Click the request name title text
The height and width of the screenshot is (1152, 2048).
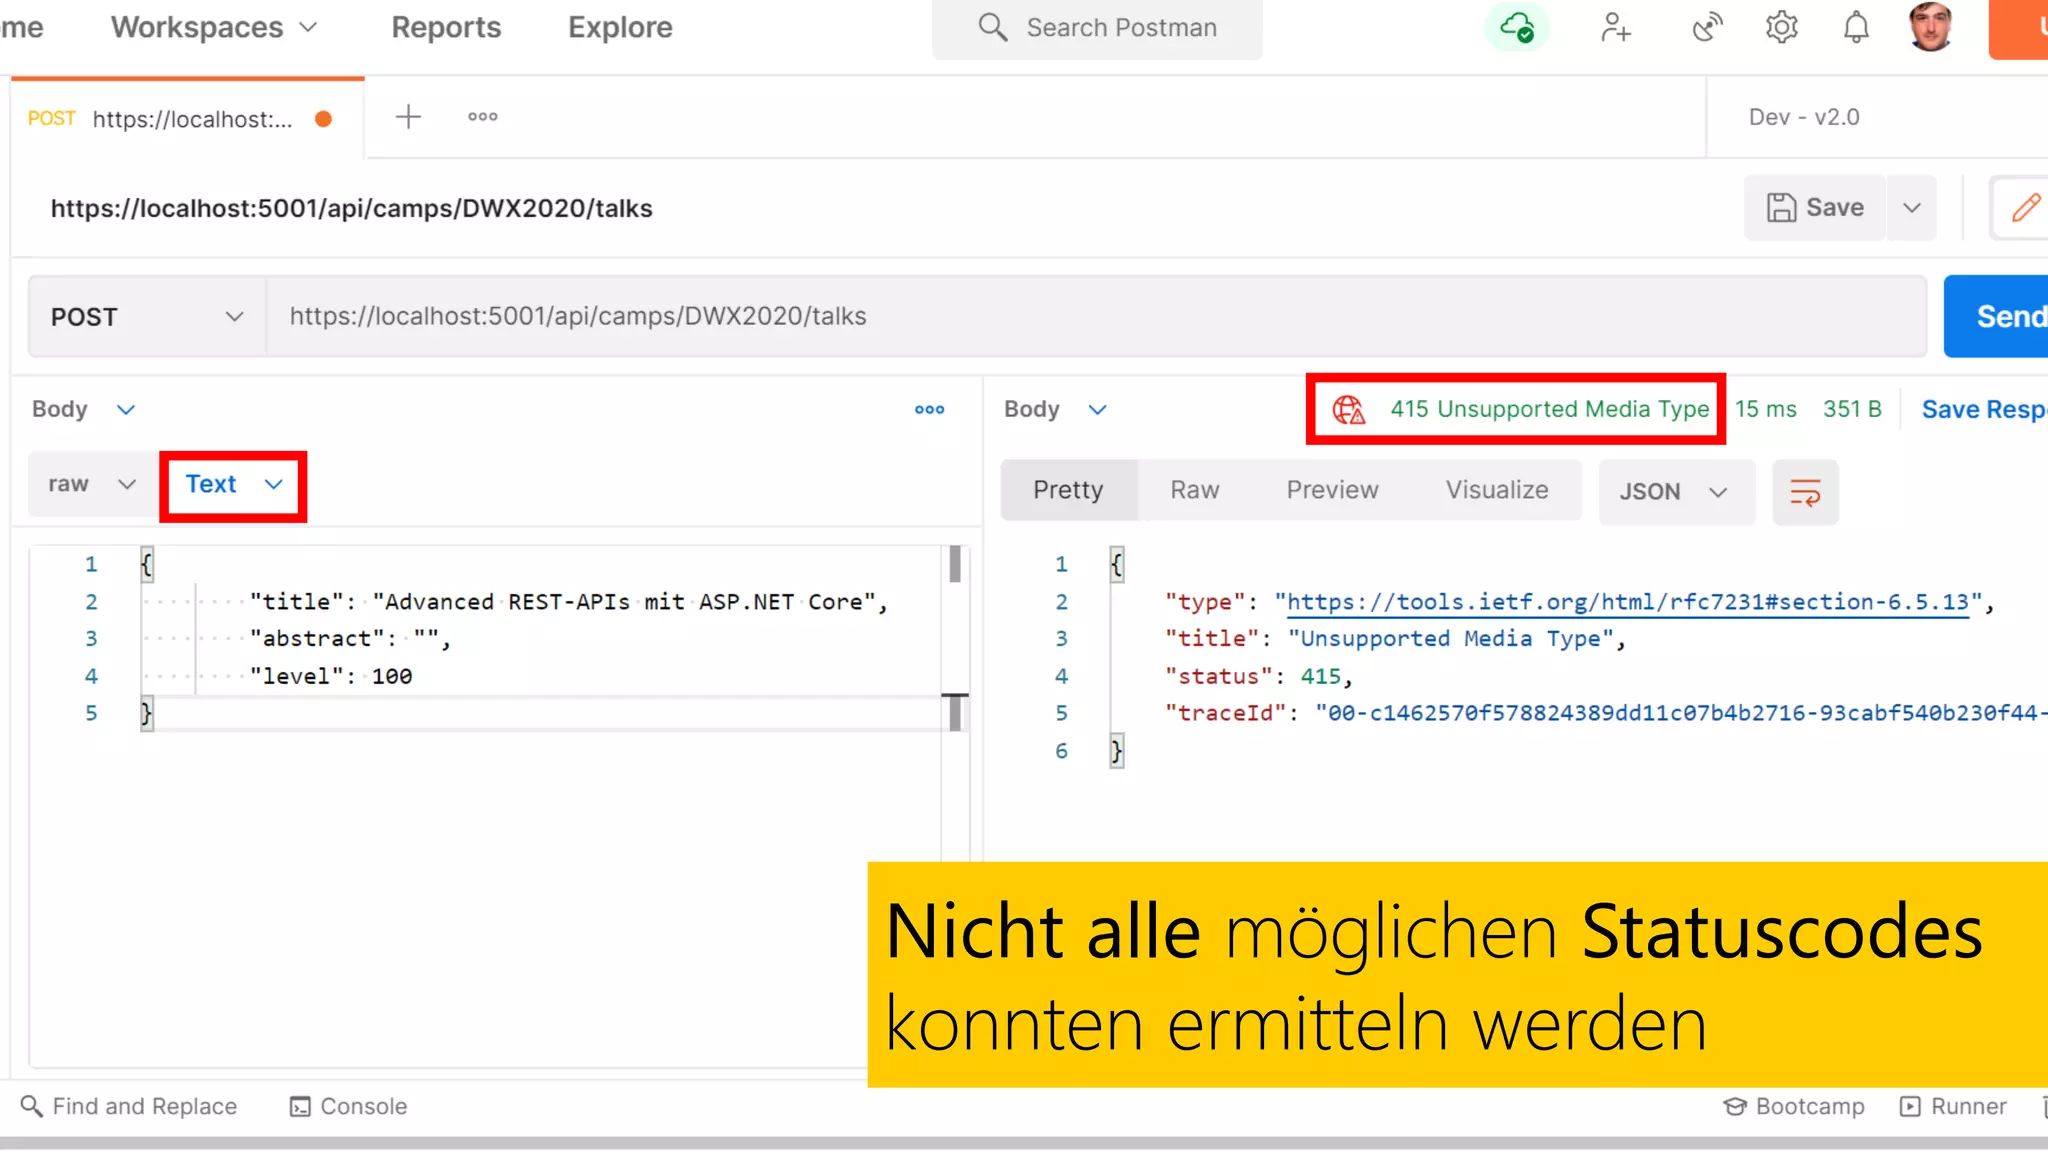pos(351,208)
